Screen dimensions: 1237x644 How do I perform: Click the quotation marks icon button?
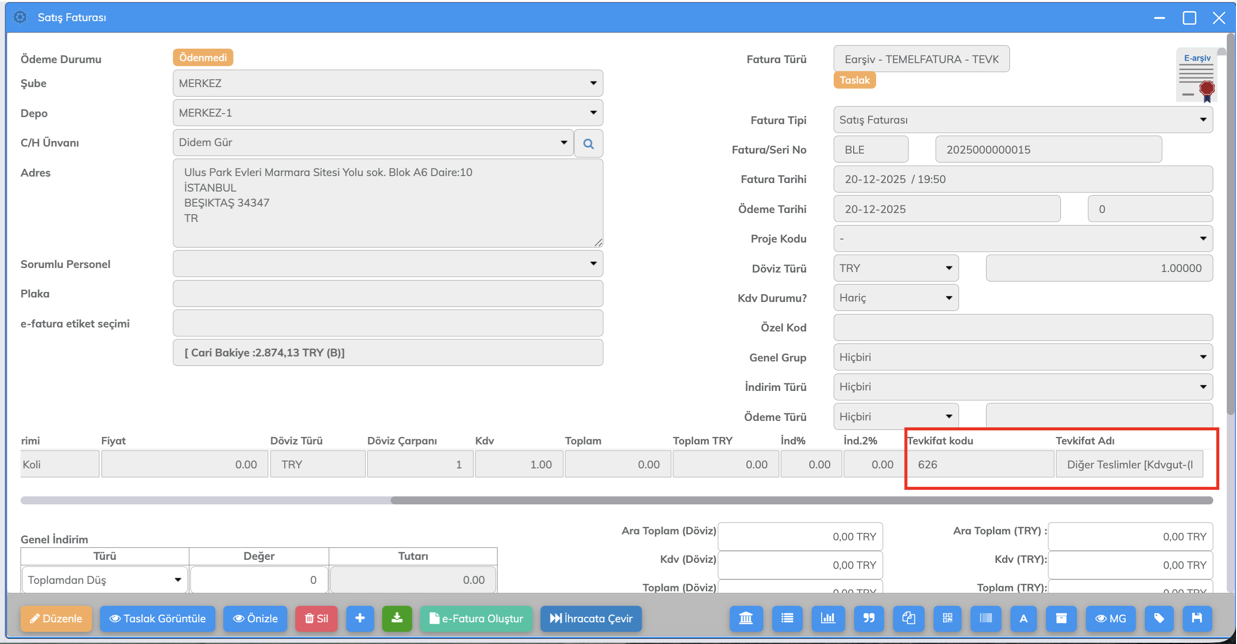click(868, 619)
